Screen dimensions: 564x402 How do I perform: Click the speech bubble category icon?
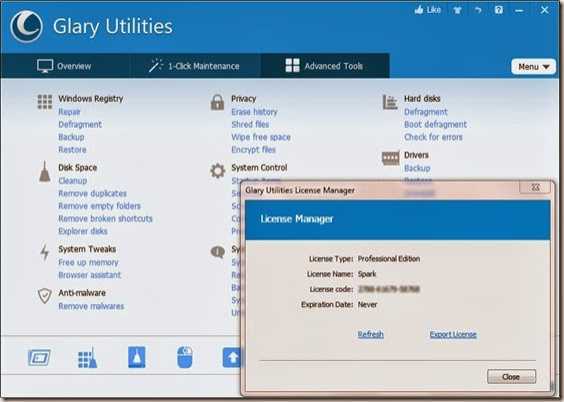(x=218, y=252)
